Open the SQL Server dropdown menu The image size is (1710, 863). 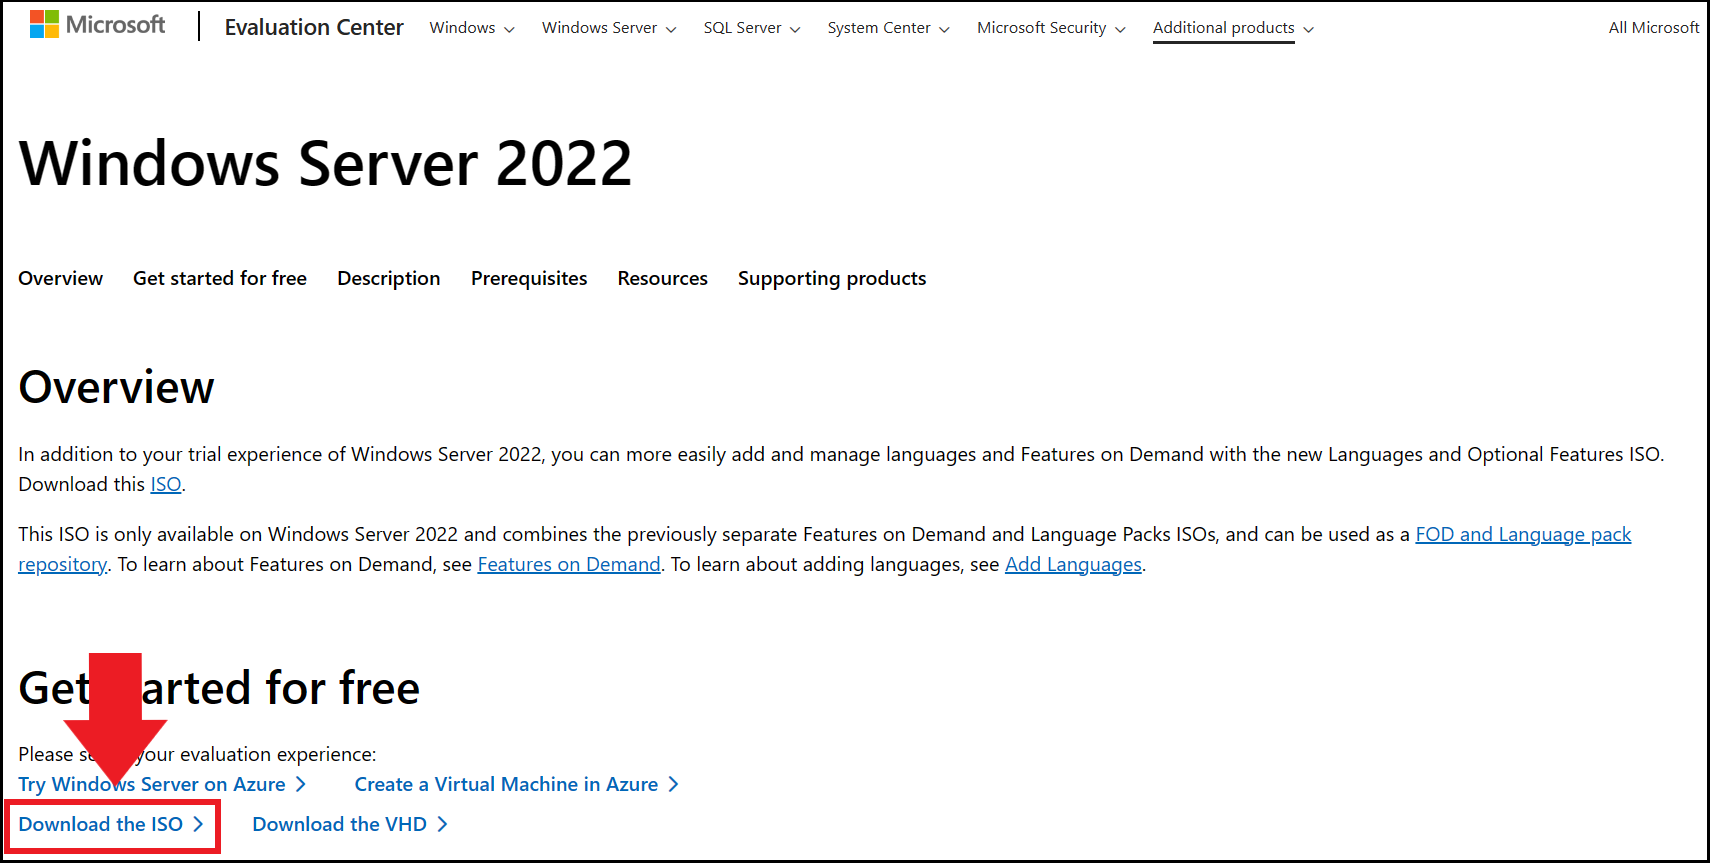pyautogui.click(x=752, y=28)
